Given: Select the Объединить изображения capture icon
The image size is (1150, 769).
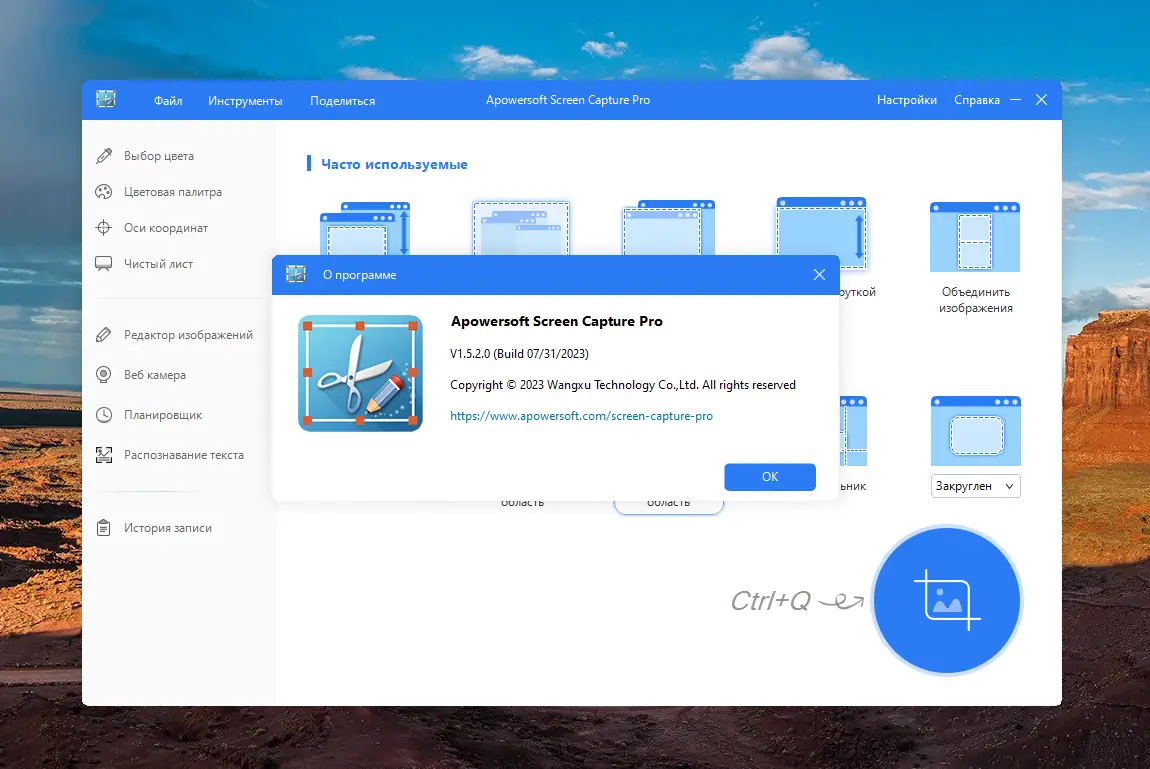Looking at the screenshot, I should (x=975, y=237).
